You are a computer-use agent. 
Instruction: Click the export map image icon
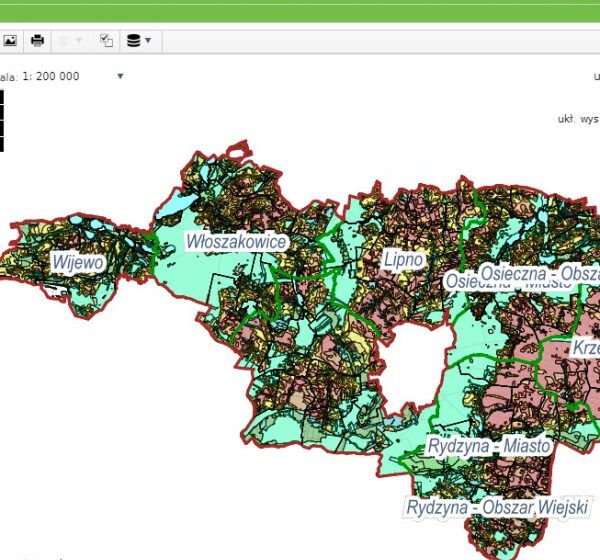coord(11,41)
